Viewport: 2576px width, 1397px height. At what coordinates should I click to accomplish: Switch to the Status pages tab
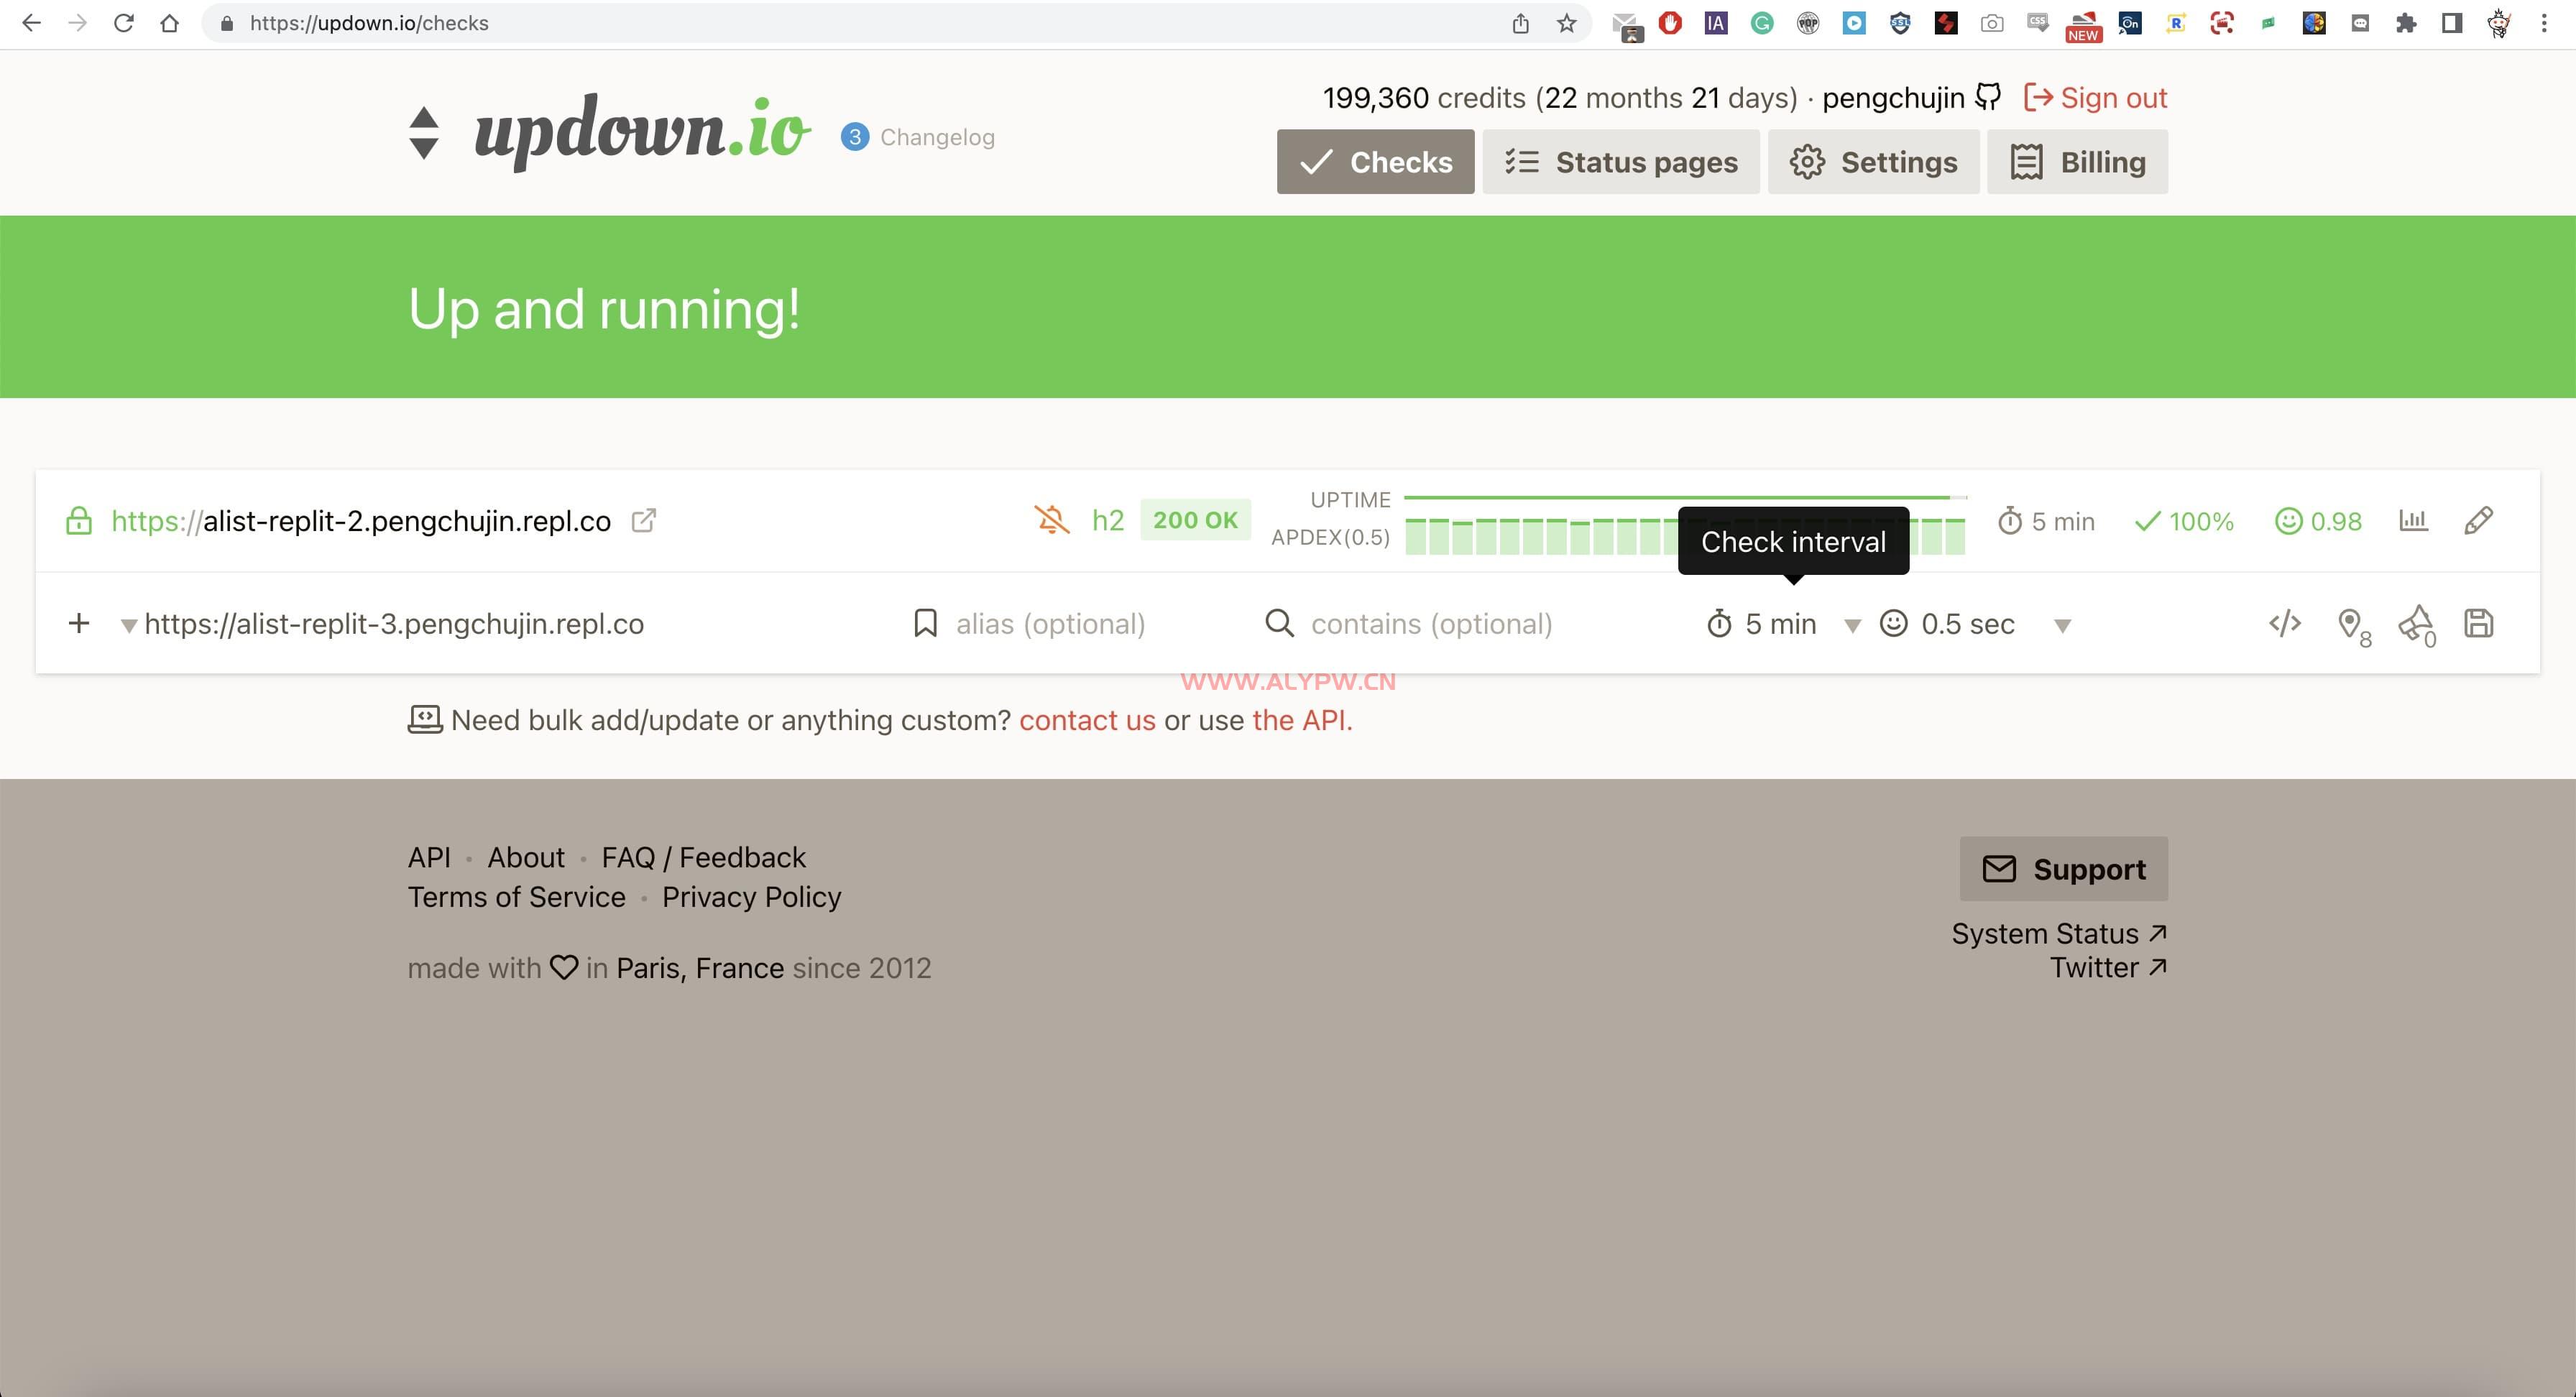[1620, 162]
